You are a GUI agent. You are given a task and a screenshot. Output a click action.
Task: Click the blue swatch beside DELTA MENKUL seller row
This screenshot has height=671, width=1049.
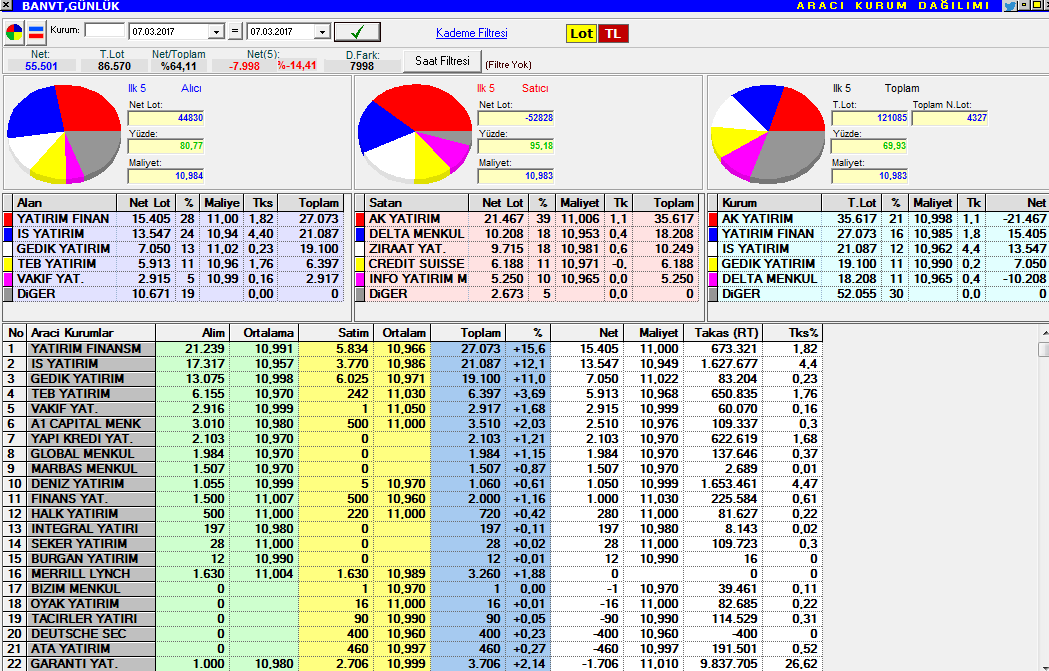[x=360, y=234]
